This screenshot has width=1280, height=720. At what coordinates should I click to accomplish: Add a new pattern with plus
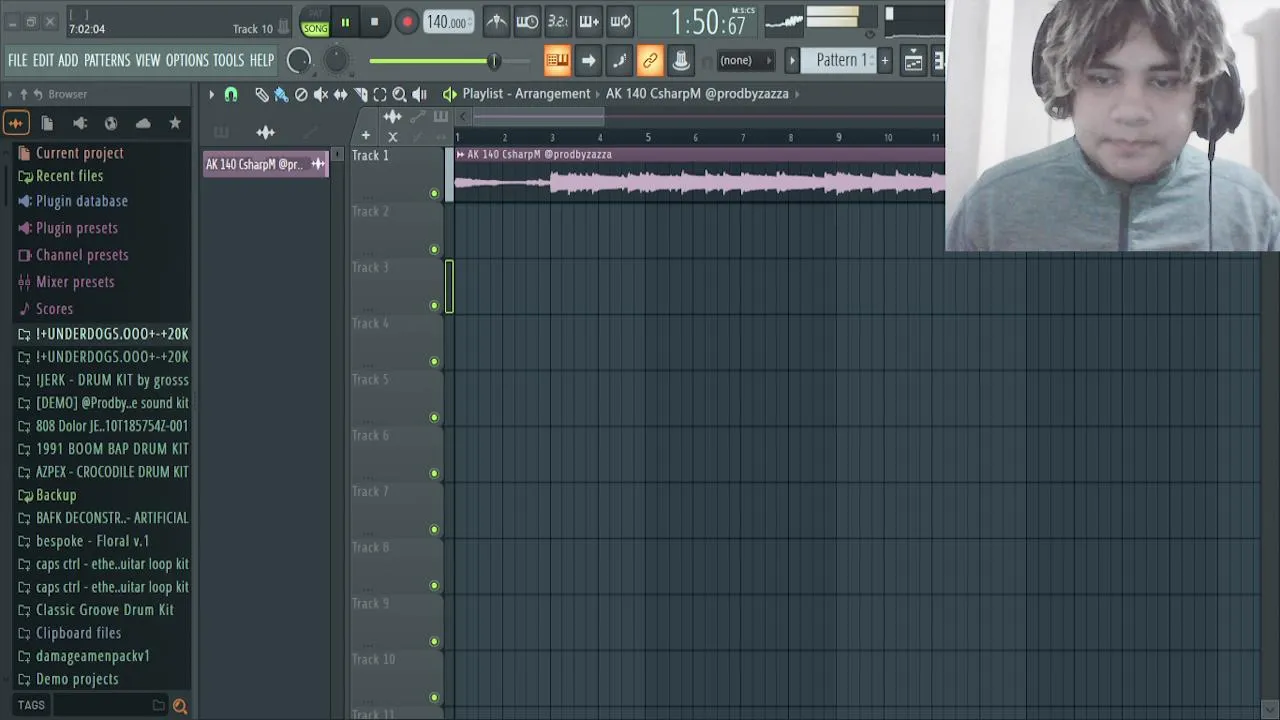point(884,61)
